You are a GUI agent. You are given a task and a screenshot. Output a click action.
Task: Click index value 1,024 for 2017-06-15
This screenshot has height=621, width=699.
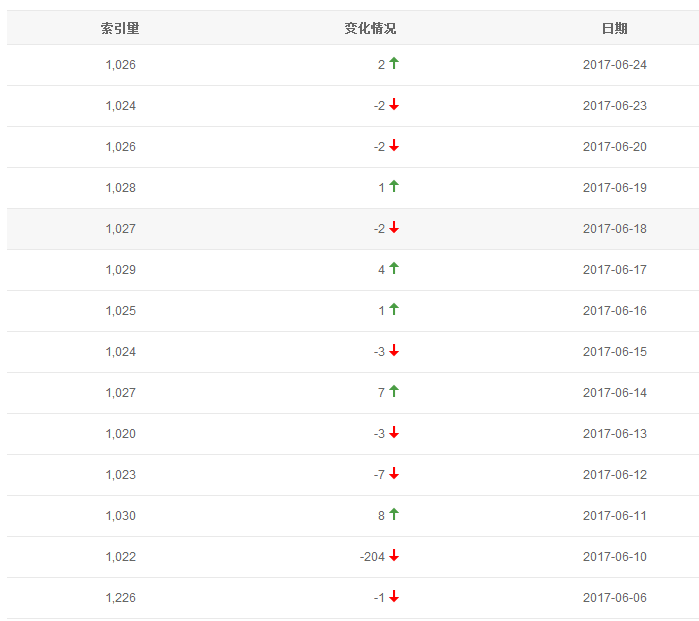pos(120,352)
